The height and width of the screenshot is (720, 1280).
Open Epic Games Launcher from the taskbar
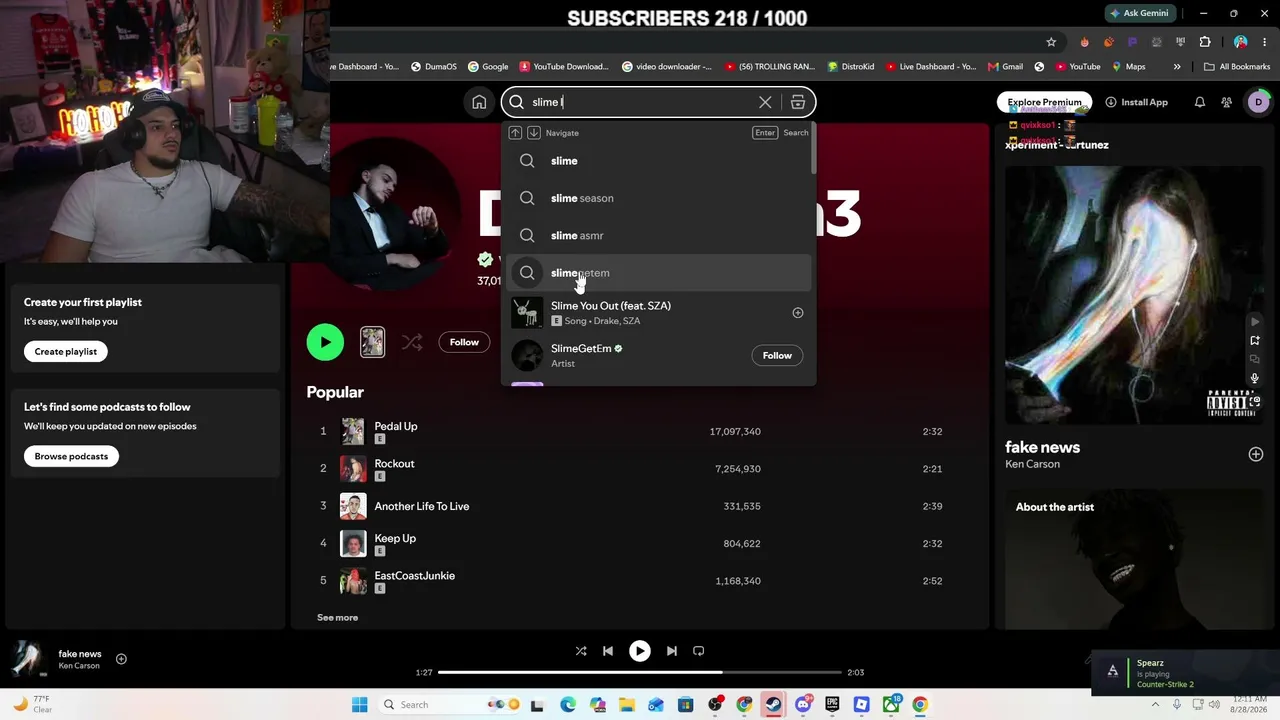pos(832,705)
